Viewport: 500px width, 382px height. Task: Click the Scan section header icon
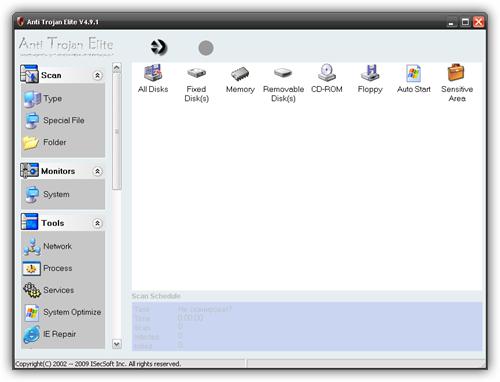point(29,74)
